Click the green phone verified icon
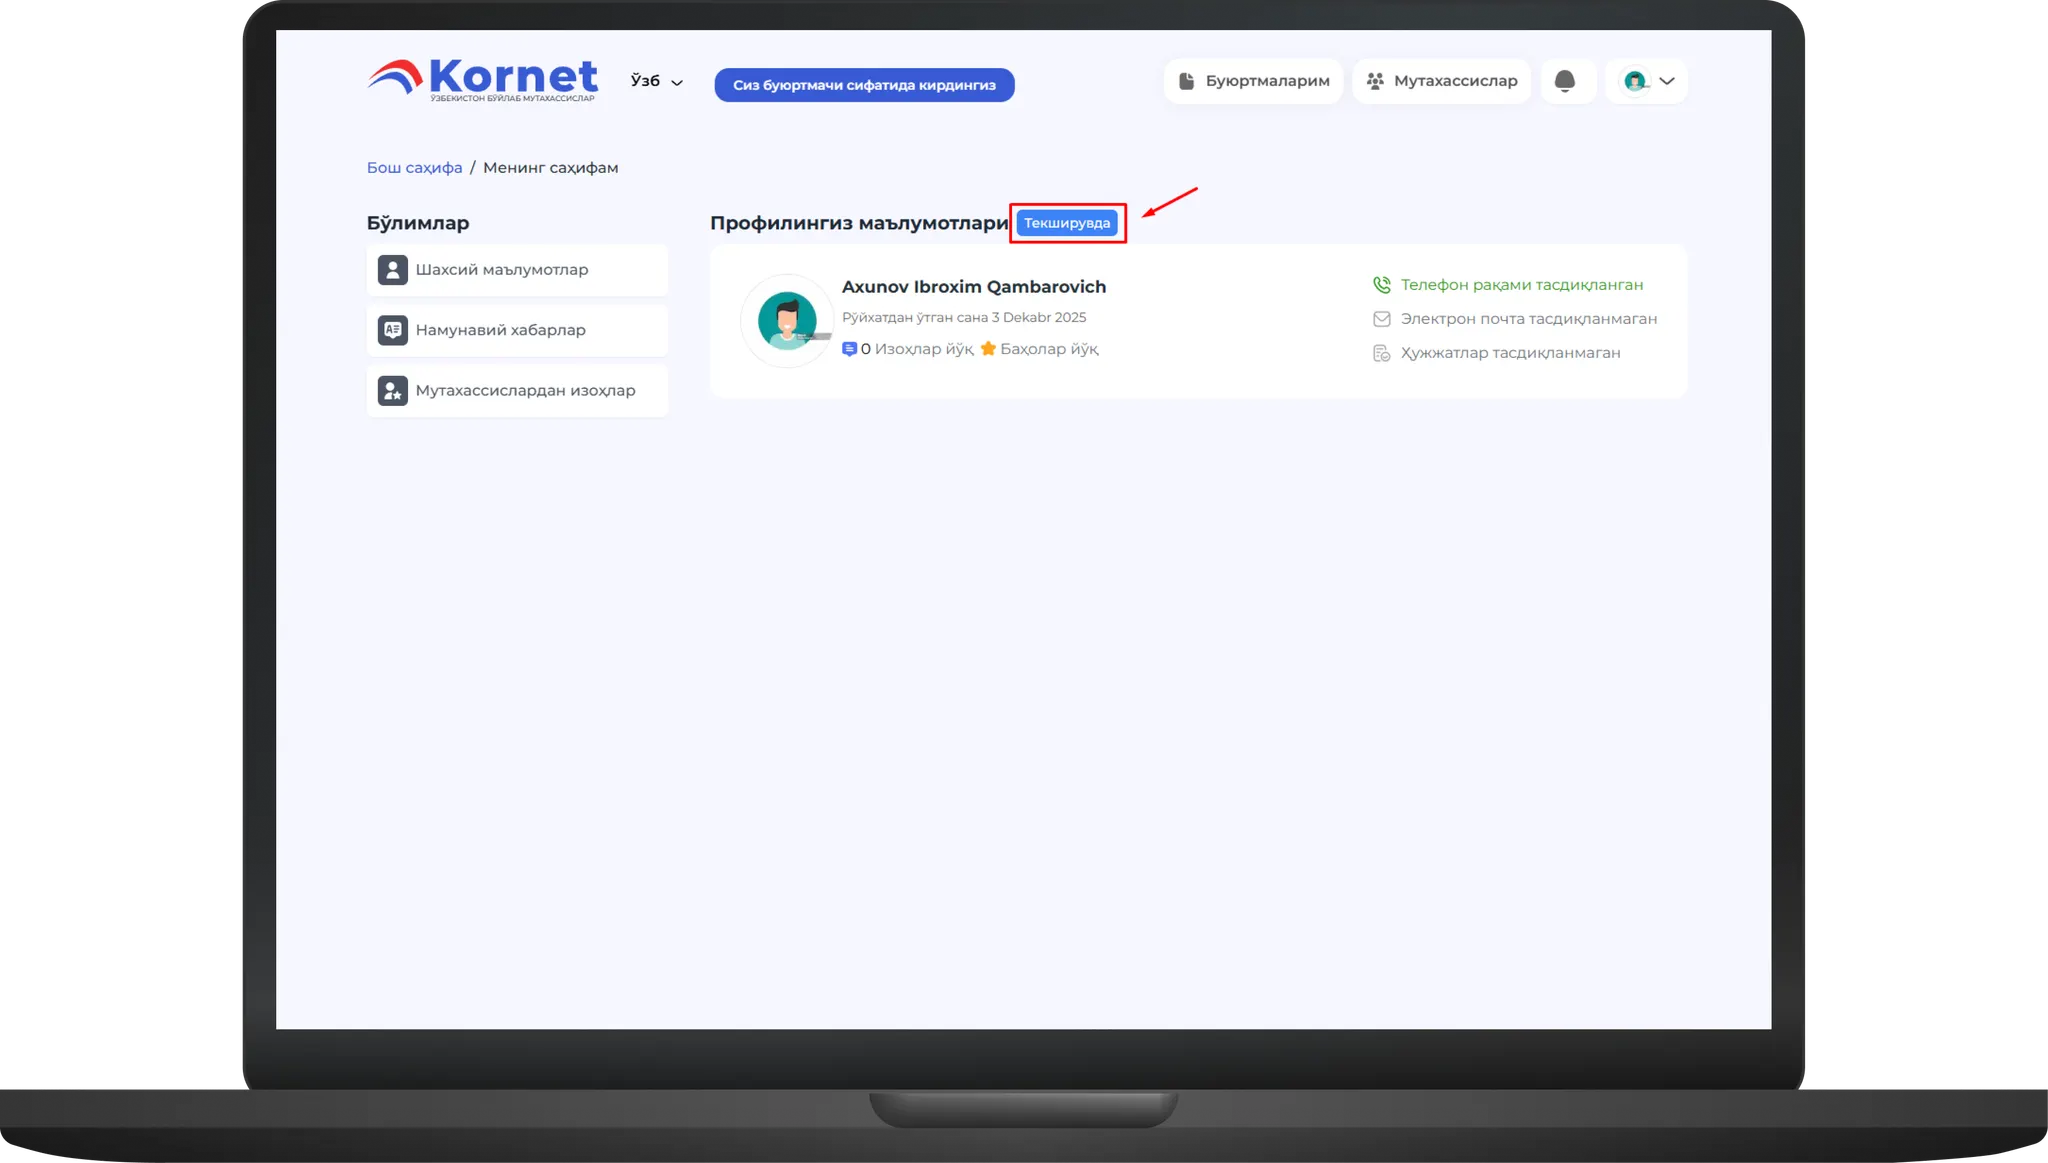Screen dimensions: 2048x1163 tap(1381, 285)
